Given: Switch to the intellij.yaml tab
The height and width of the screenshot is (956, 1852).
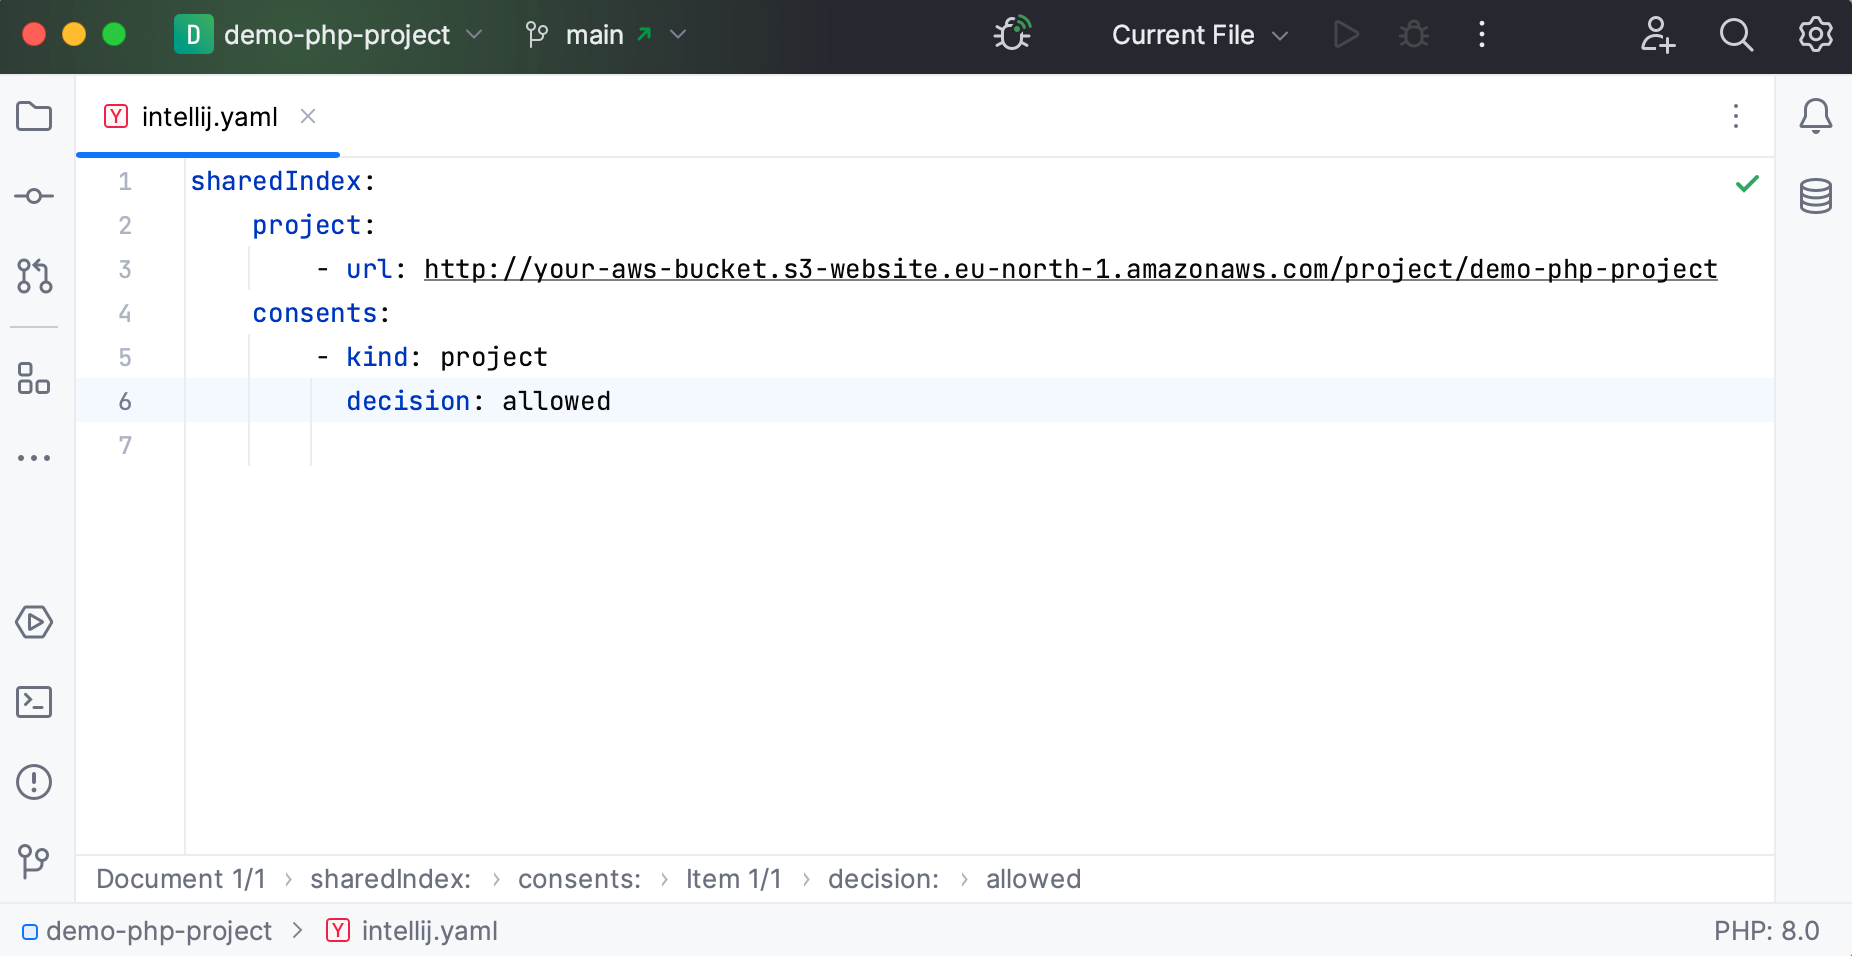Looking at the screenshot, I should pyautogui.click(x=209, y=116).
